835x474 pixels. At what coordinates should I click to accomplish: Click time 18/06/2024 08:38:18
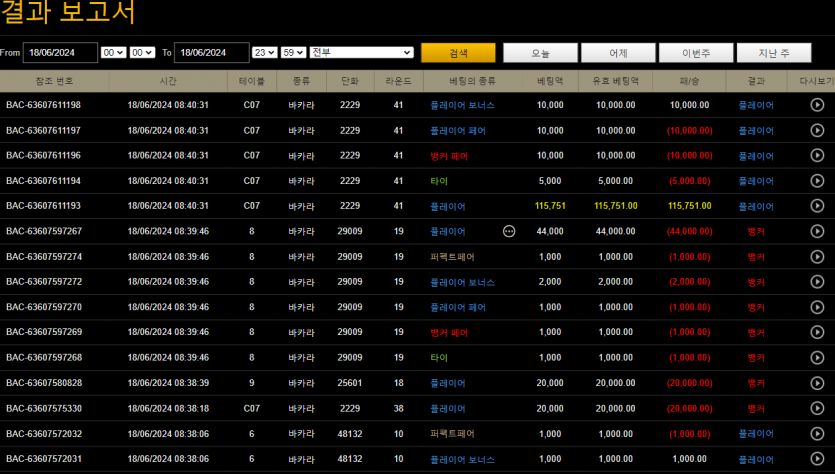point(168,408)
